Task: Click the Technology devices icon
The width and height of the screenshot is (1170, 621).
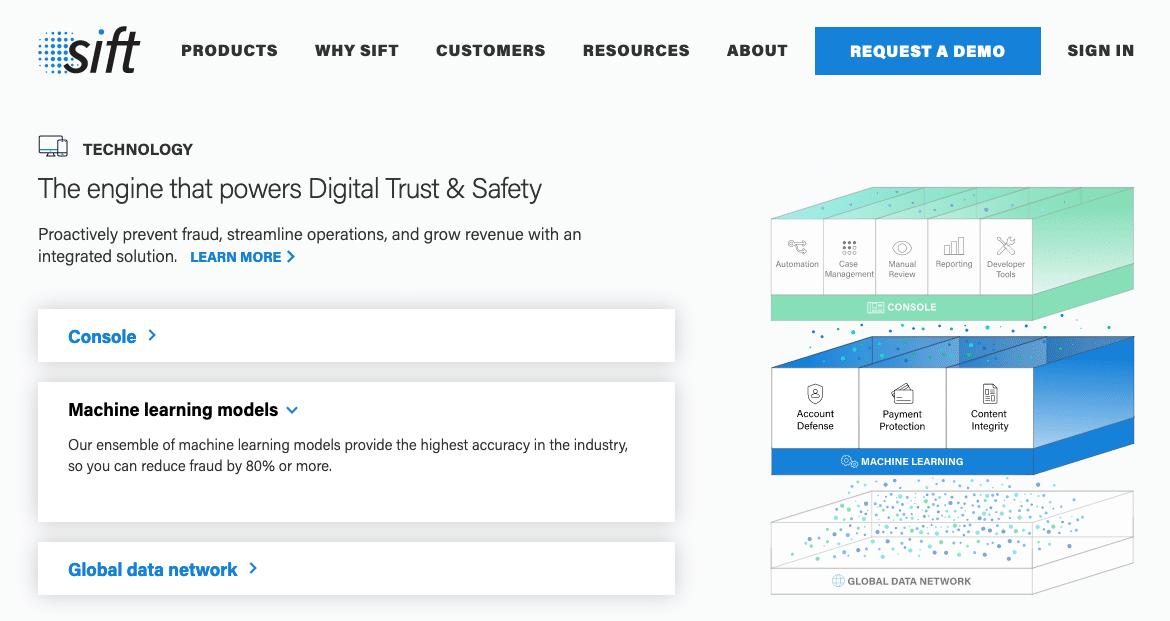Action: point(53,147)
